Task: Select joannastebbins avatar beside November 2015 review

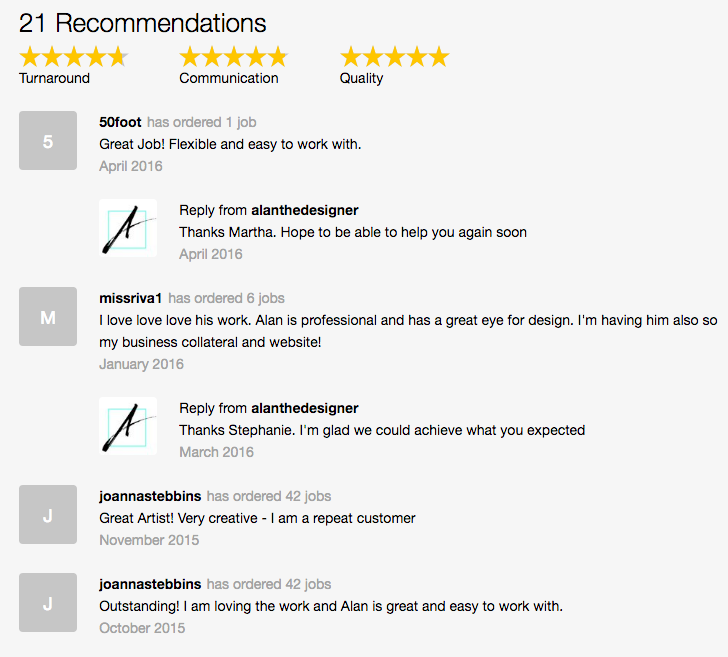Action: click(x=48, y=514)
